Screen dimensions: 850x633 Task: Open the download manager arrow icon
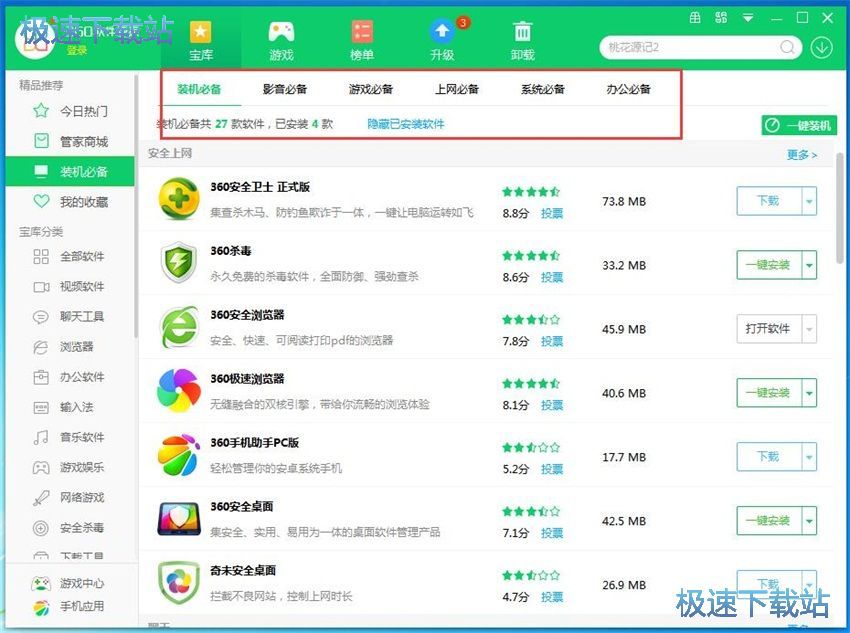tap(822, 48)
